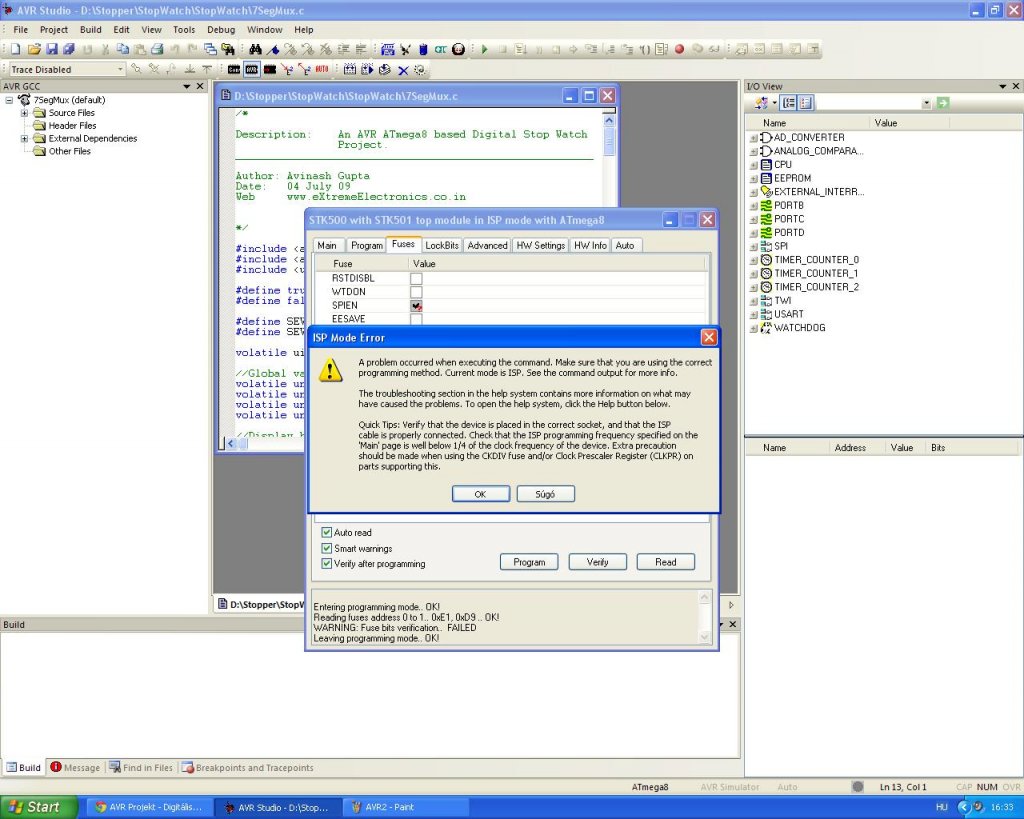Viewport: 1024px width, 819px height.
Task: Uncheck the Auto read checkbox
Action: [x=327, y=532]
